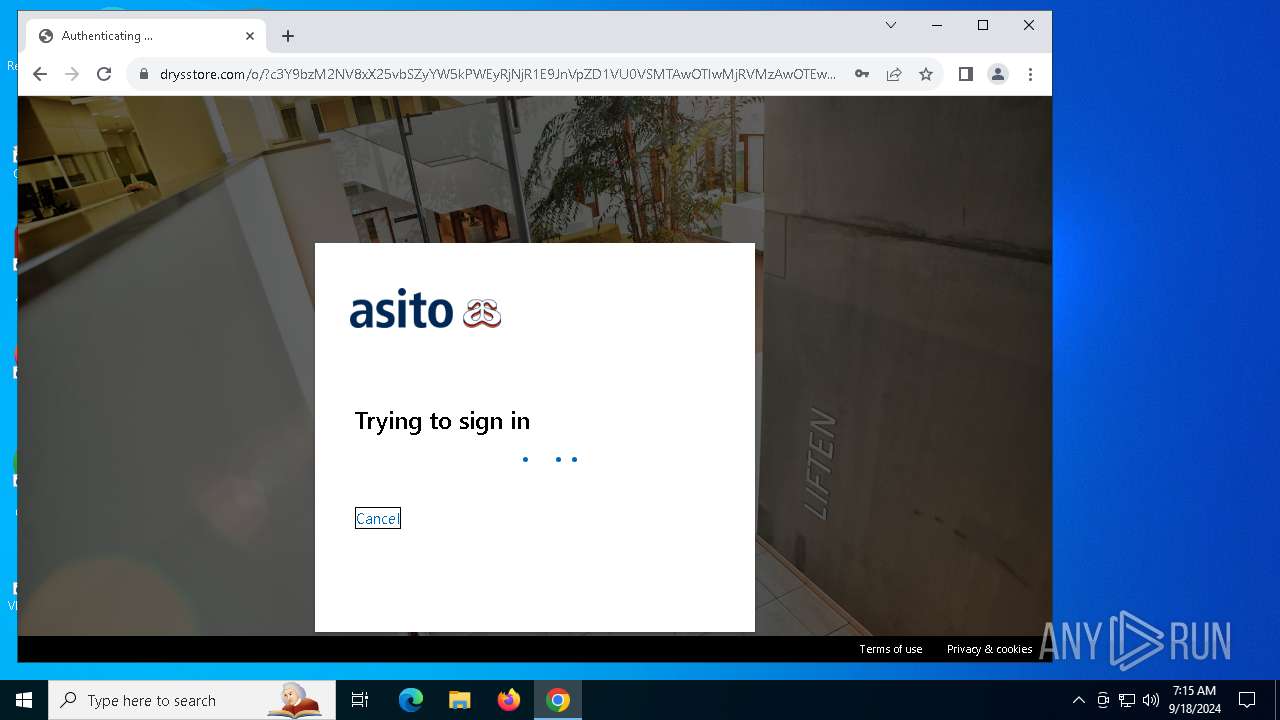Toggle the Chrome side panel
Image resolution: width=1280 pixels, height=720 pixels.
click(x=966, y=74)
